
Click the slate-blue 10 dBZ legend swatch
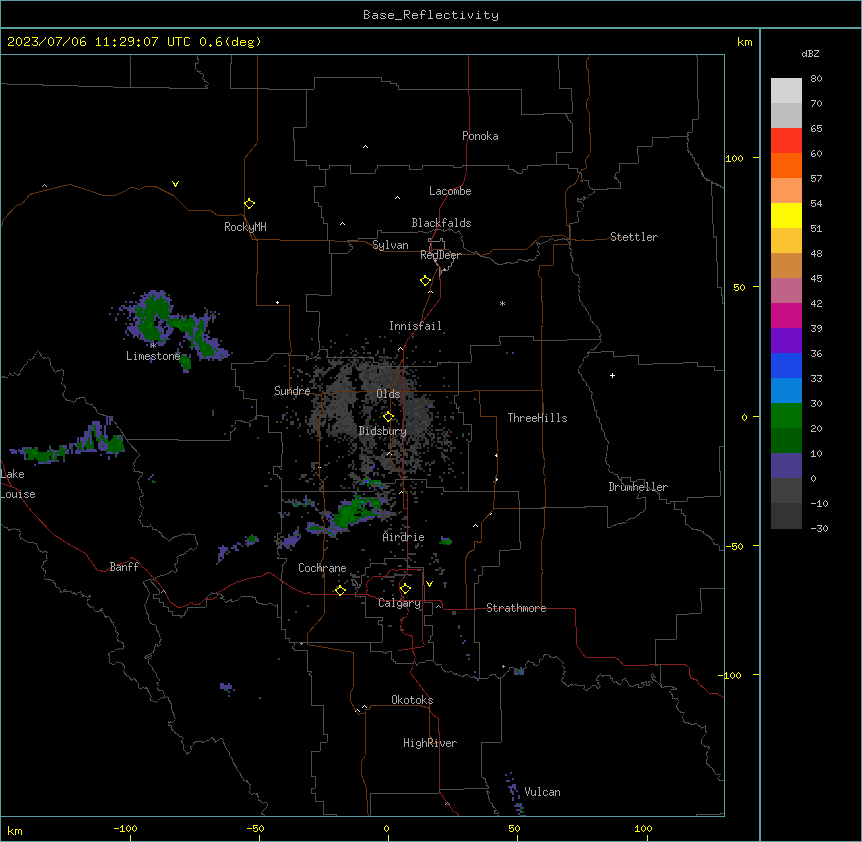(x=786, y=466)
